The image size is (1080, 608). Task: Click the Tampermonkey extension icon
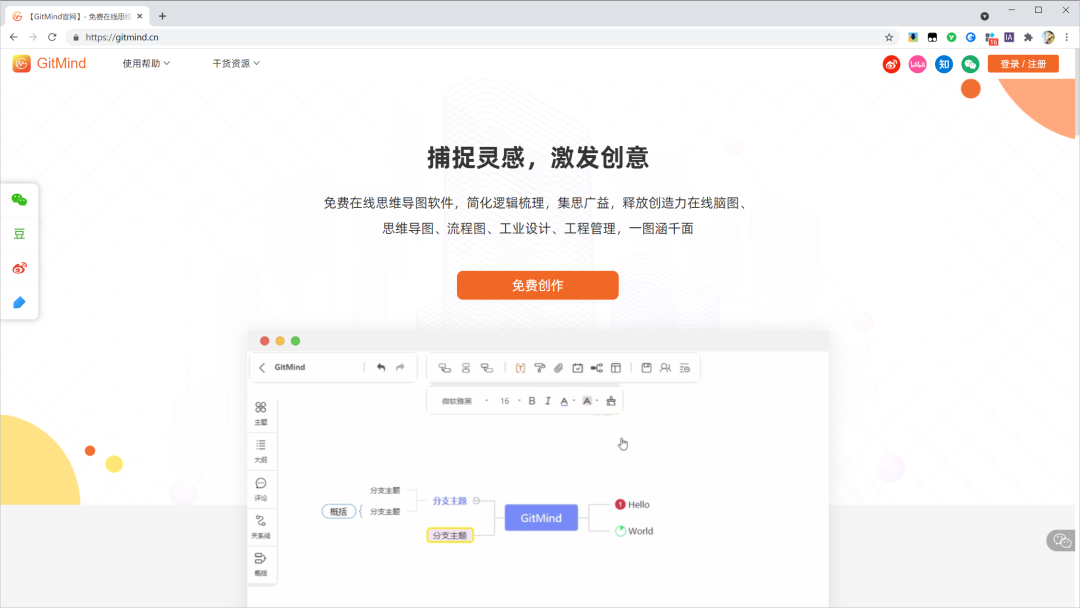[x=932, y=37]
